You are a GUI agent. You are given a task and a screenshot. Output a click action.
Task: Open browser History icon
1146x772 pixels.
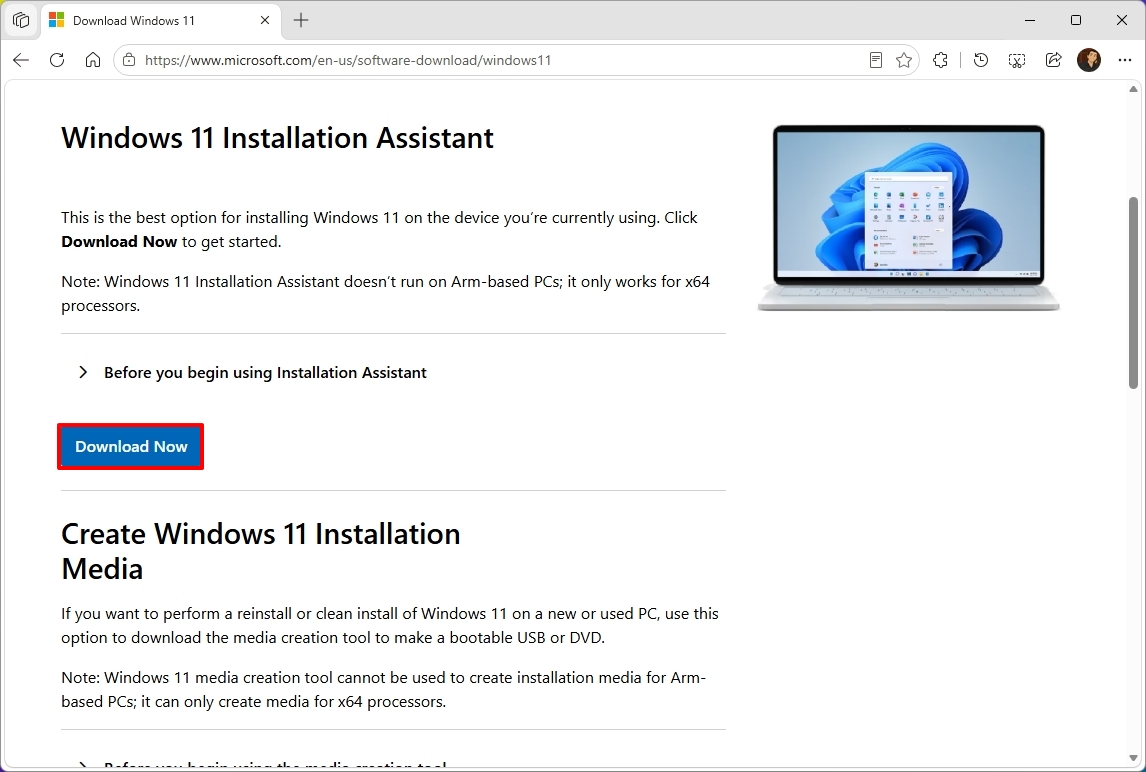[981, 60]
